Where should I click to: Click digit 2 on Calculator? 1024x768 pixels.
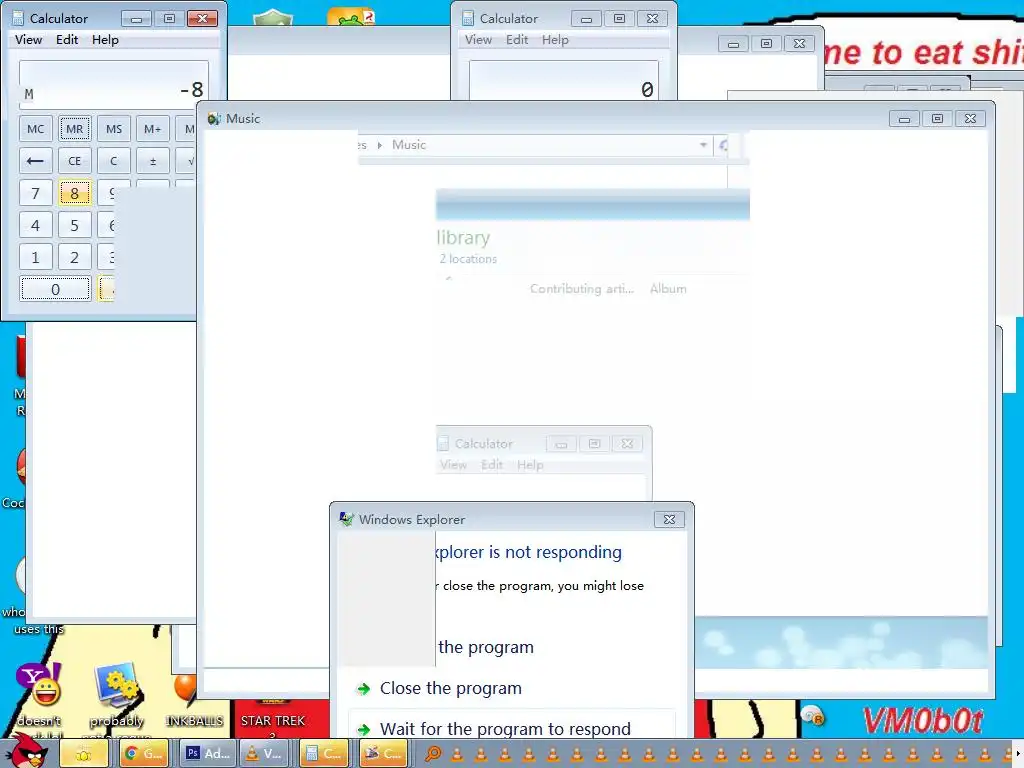[74, 257]
